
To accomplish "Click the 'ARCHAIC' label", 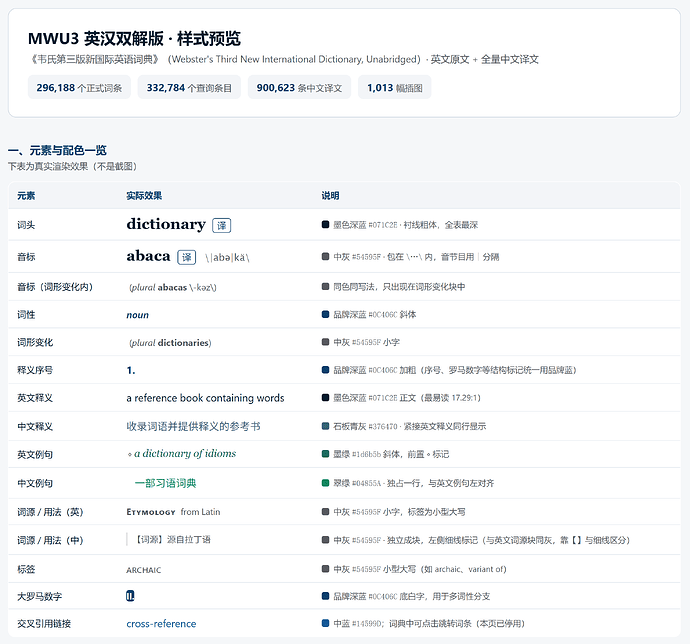I will pos(143,570).
